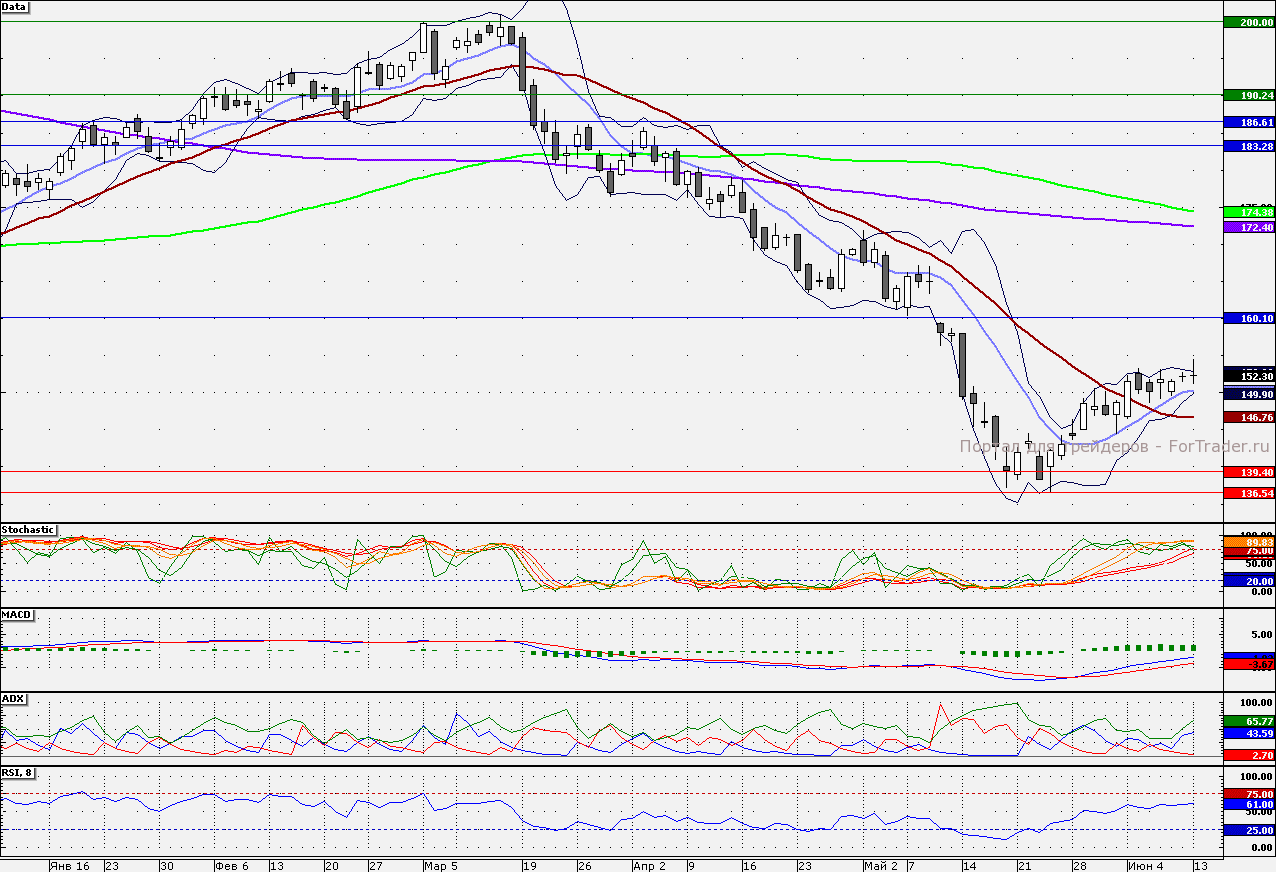Click the RSI, 8 indicator label

click(17, 771)
